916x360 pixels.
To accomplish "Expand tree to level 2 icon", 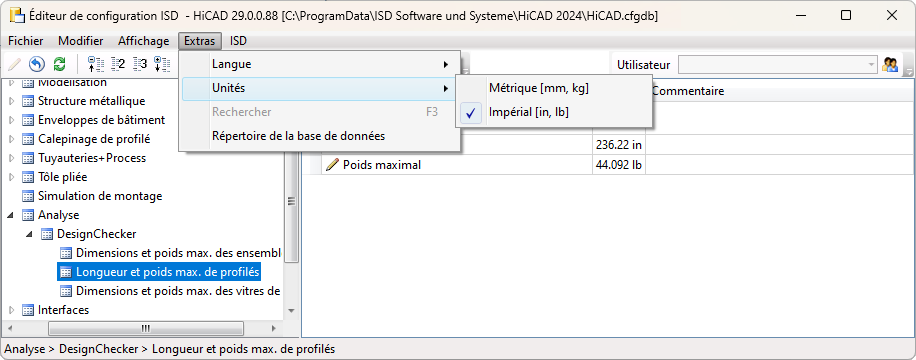I will coord(118,64).
